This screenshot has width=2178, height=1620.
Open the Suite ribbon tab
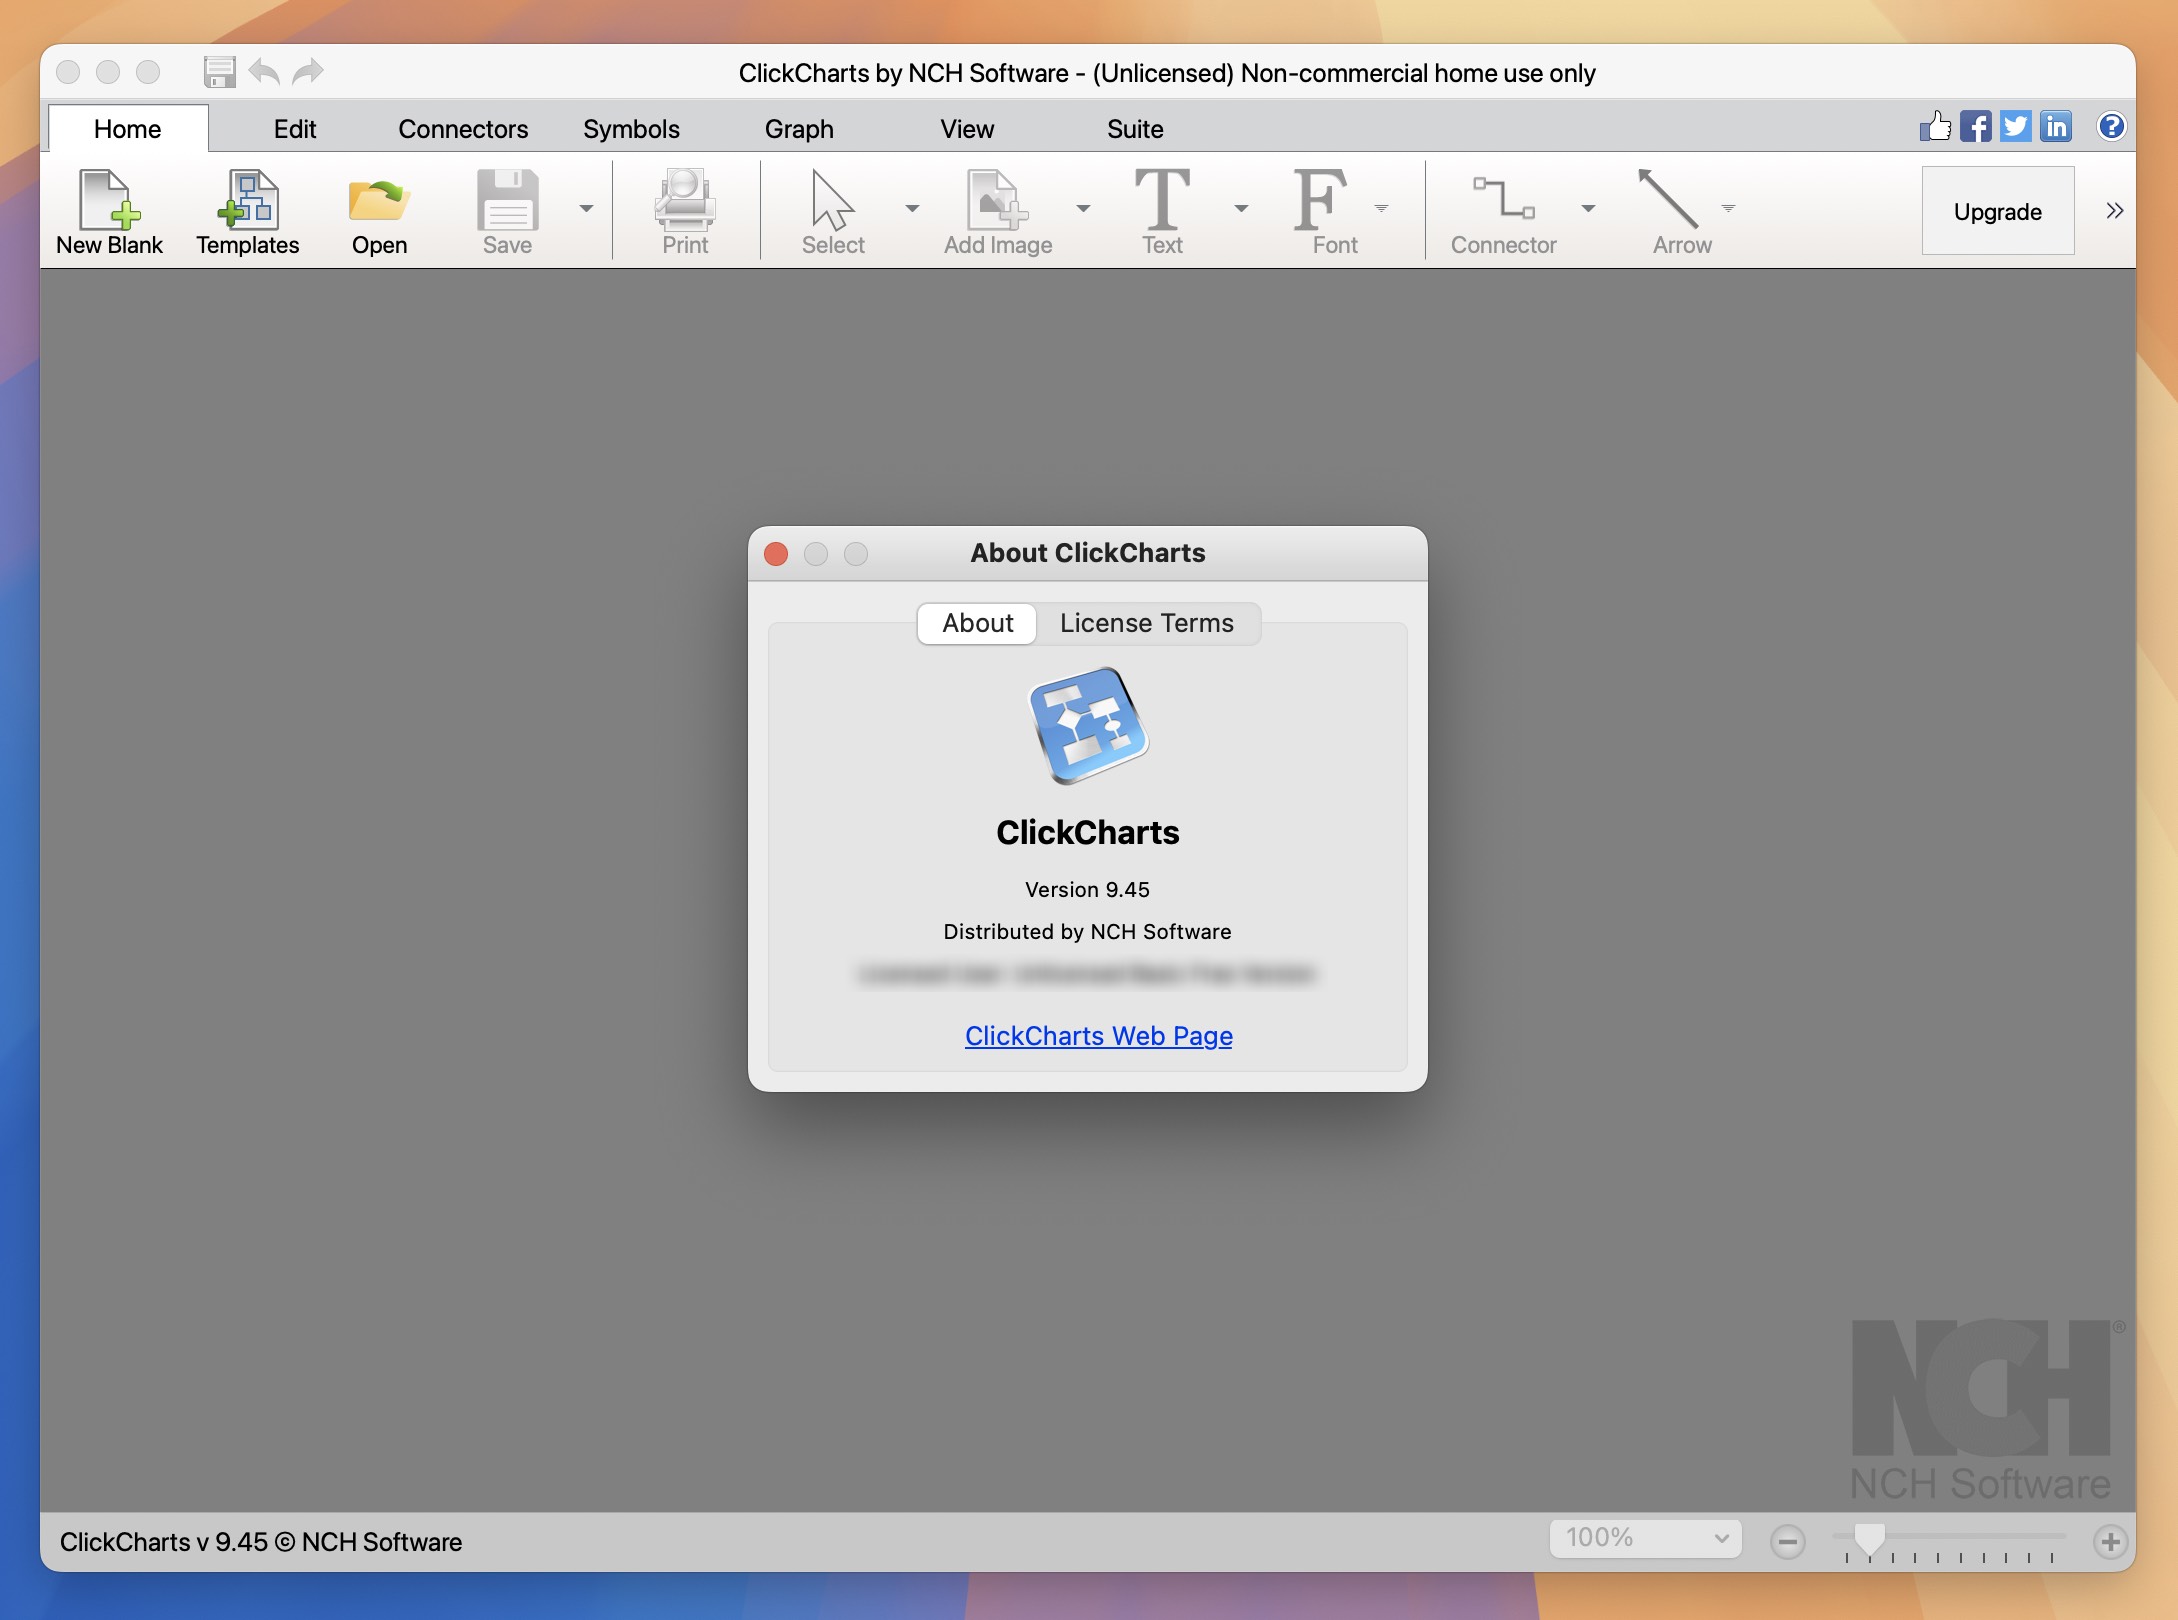pyautogui.click(x=1135, y=129)
